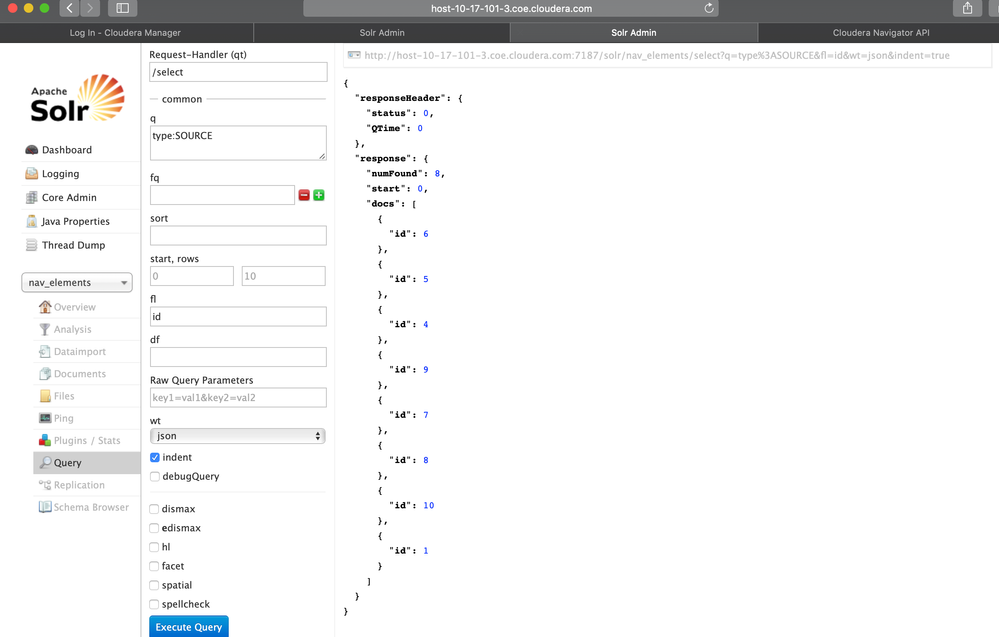Click the "numFound" value 8
The width and height of the screenshot is (999, 637).
pos(437,173)
